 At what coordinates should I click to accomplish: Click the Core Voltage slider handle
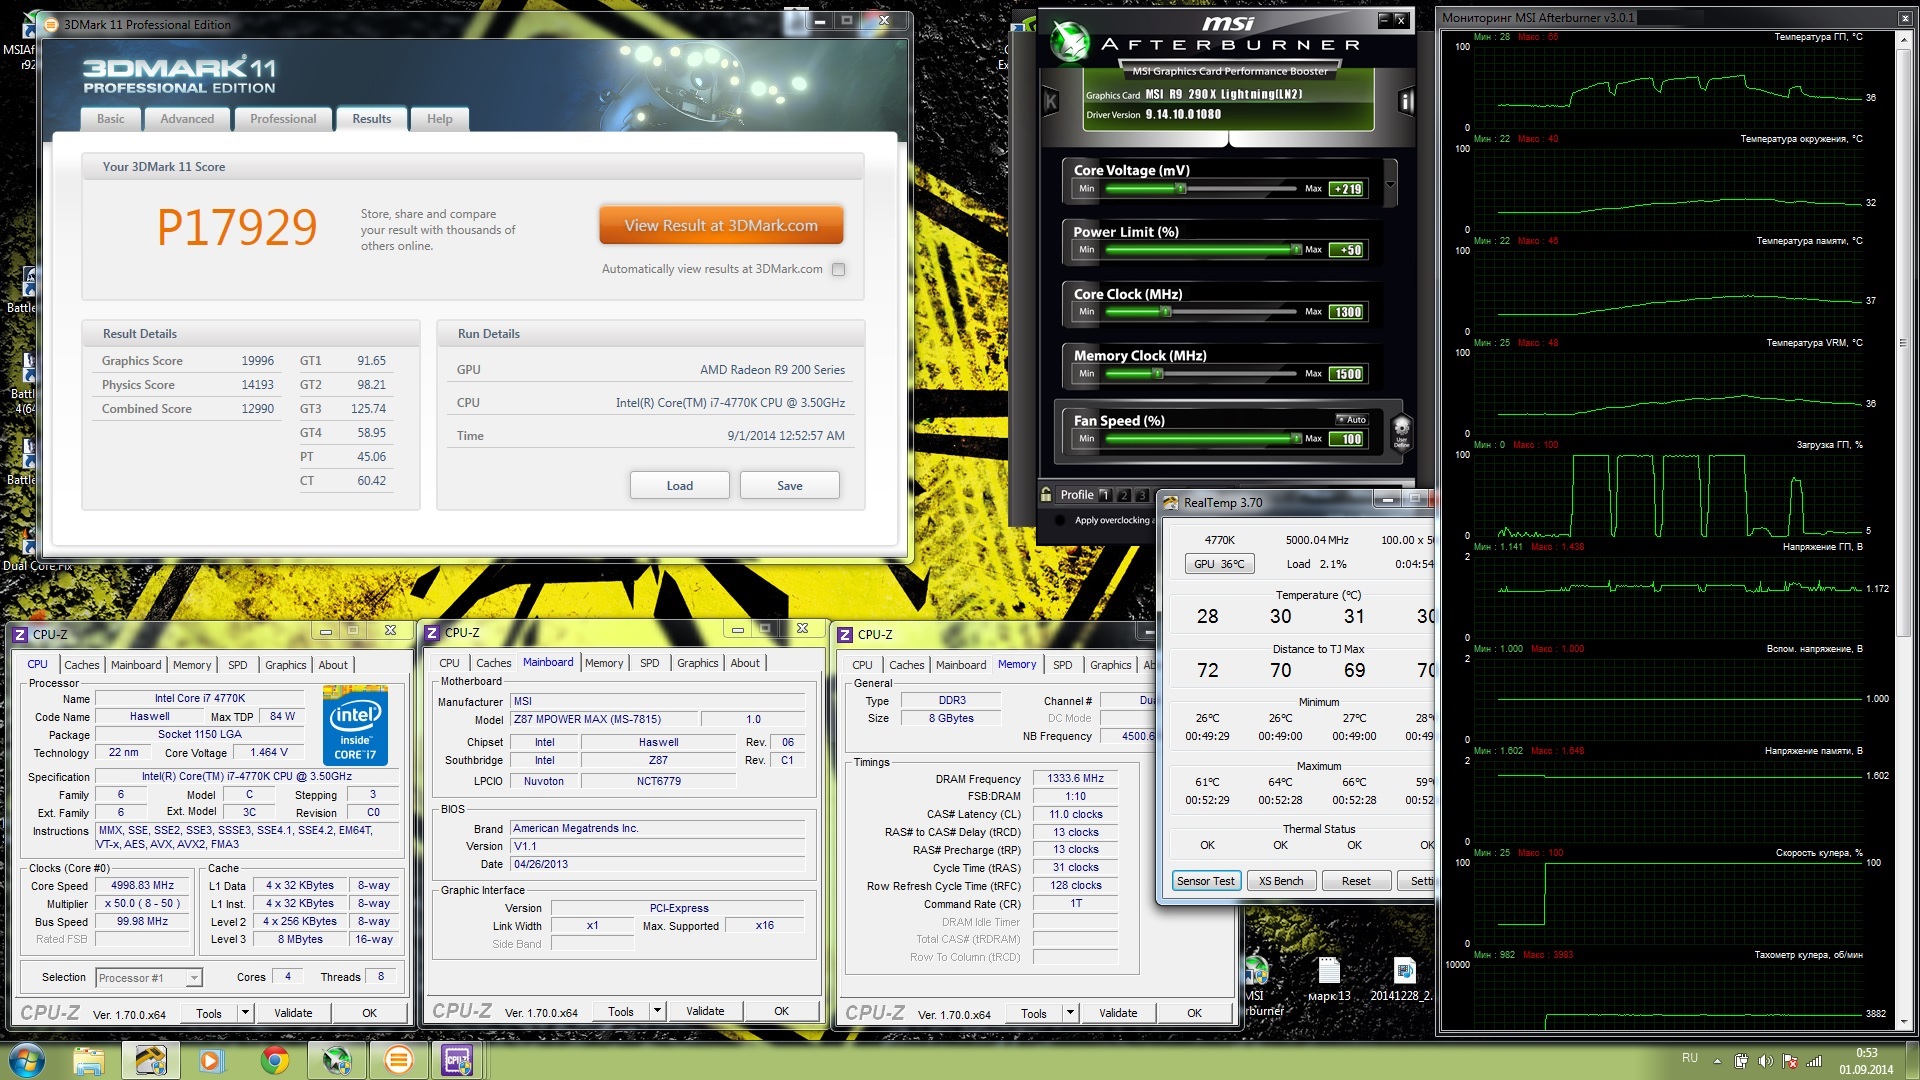[1180, 188]
